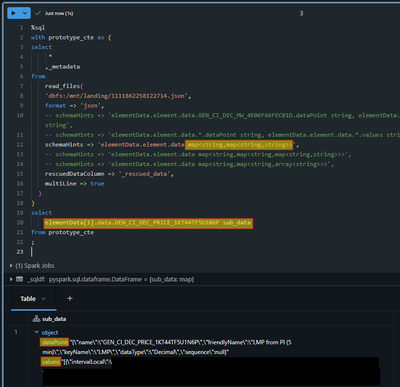400x387 pixels.
Task: Click the semicolon on line 22
Action: tap(33, 242)
